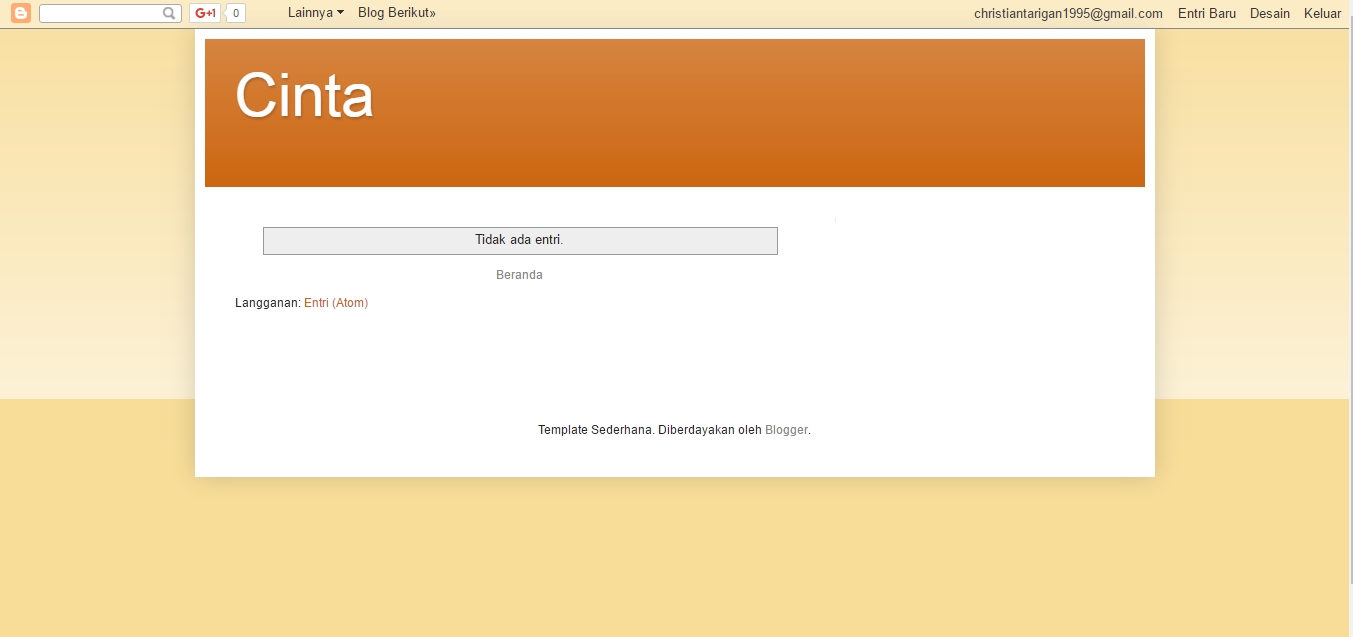Open the Blogger link in footer
1353x637 pixels.
(x=786, y=430)
